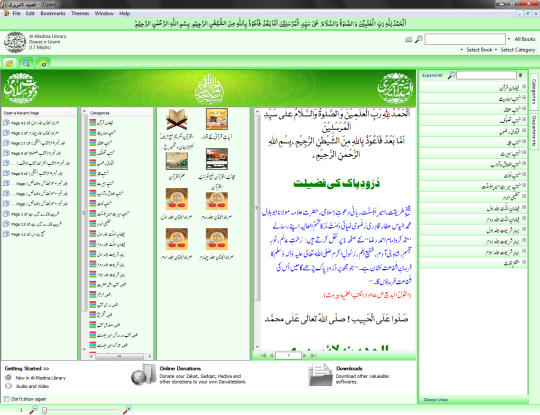The width and height of the screenshot is (540, 415).
Task: Go to first page in reader navigation
Action: coord(263,355)
